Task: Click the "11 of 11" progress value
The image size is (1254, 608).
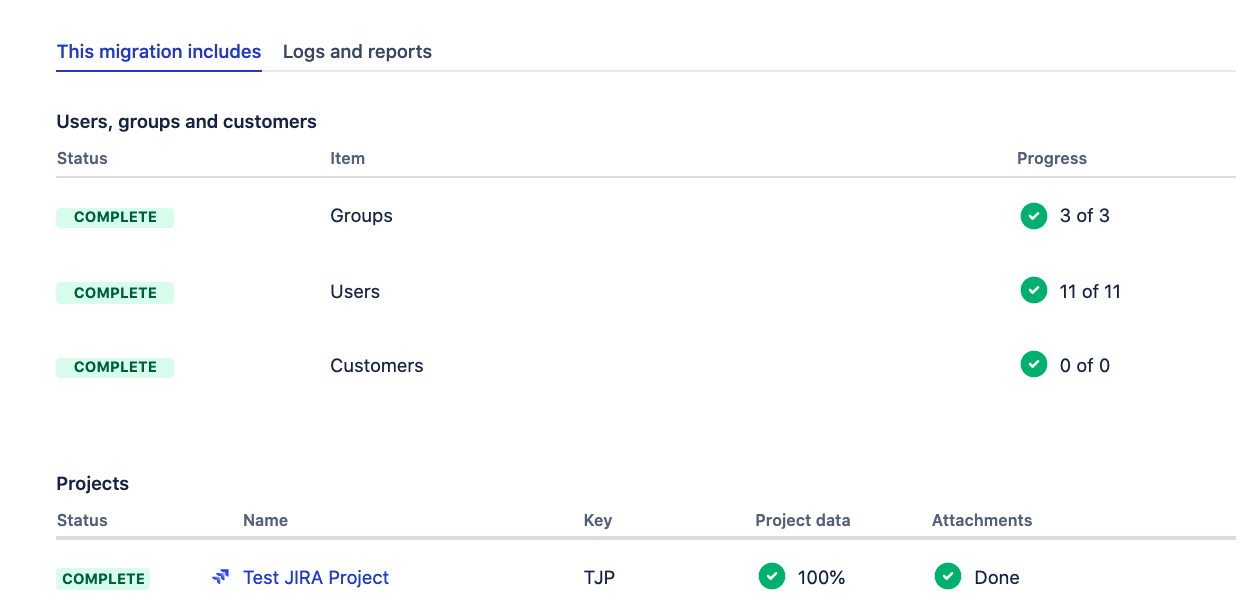Action: click(x=1090, y=292)
